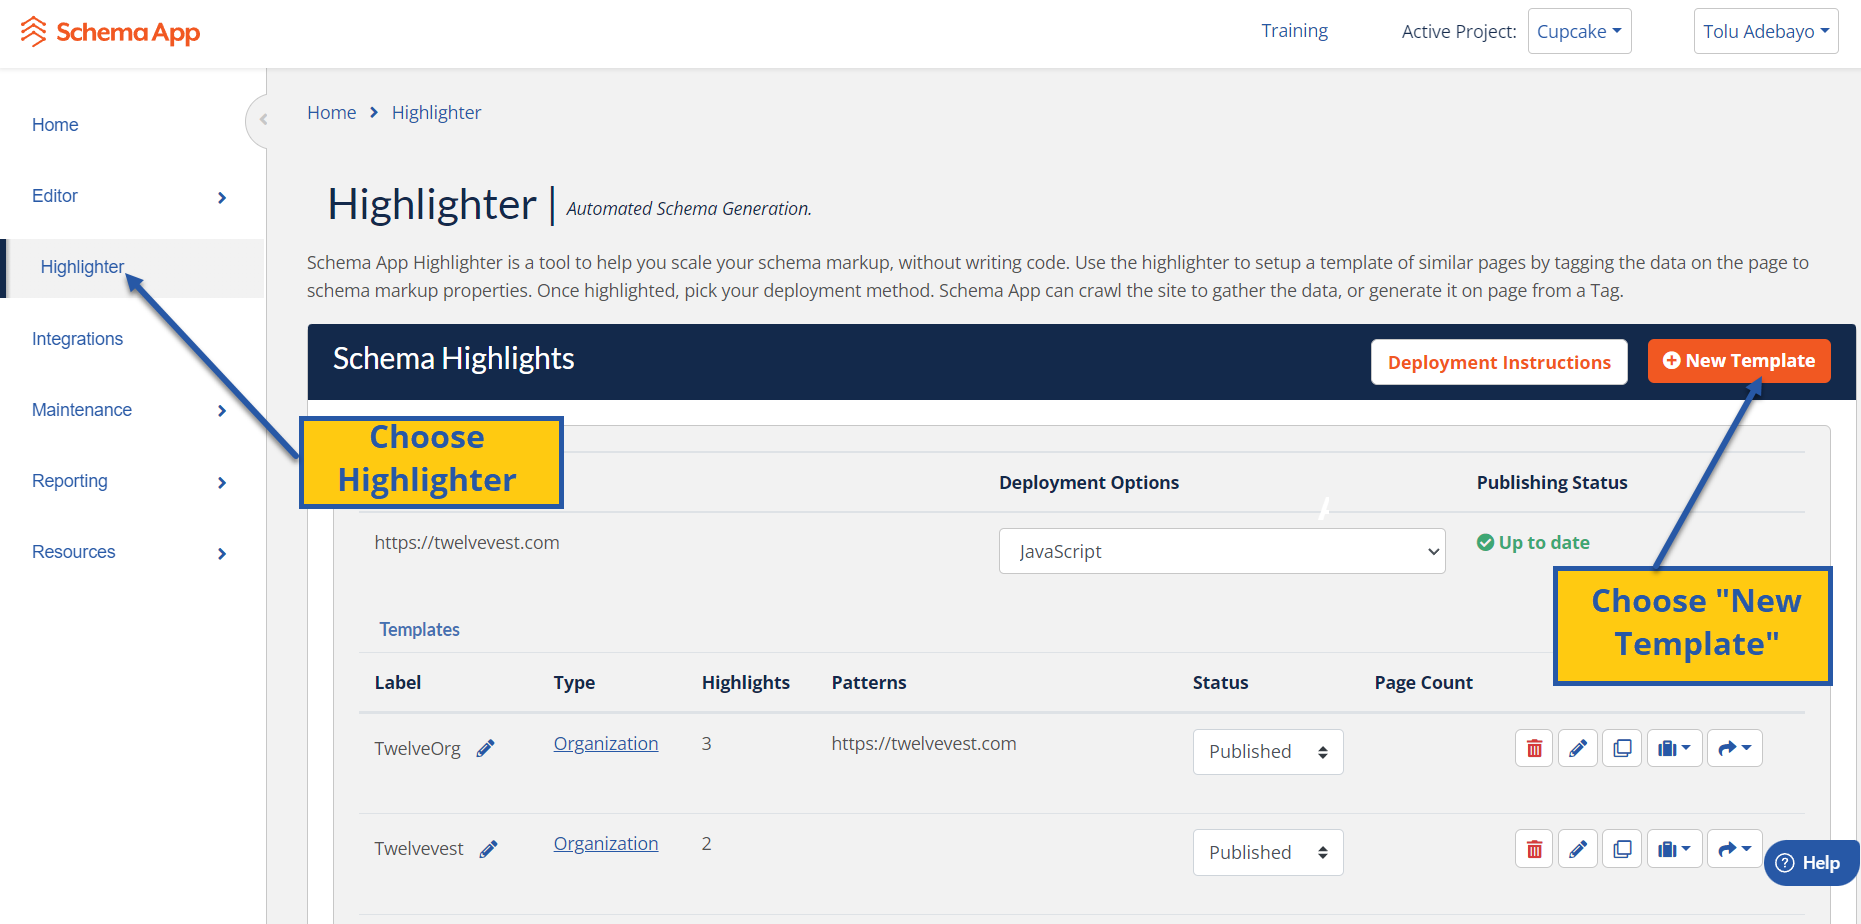
Task: Edit the TwelveOrg template with the pencil button
Action: (1578, 748)
